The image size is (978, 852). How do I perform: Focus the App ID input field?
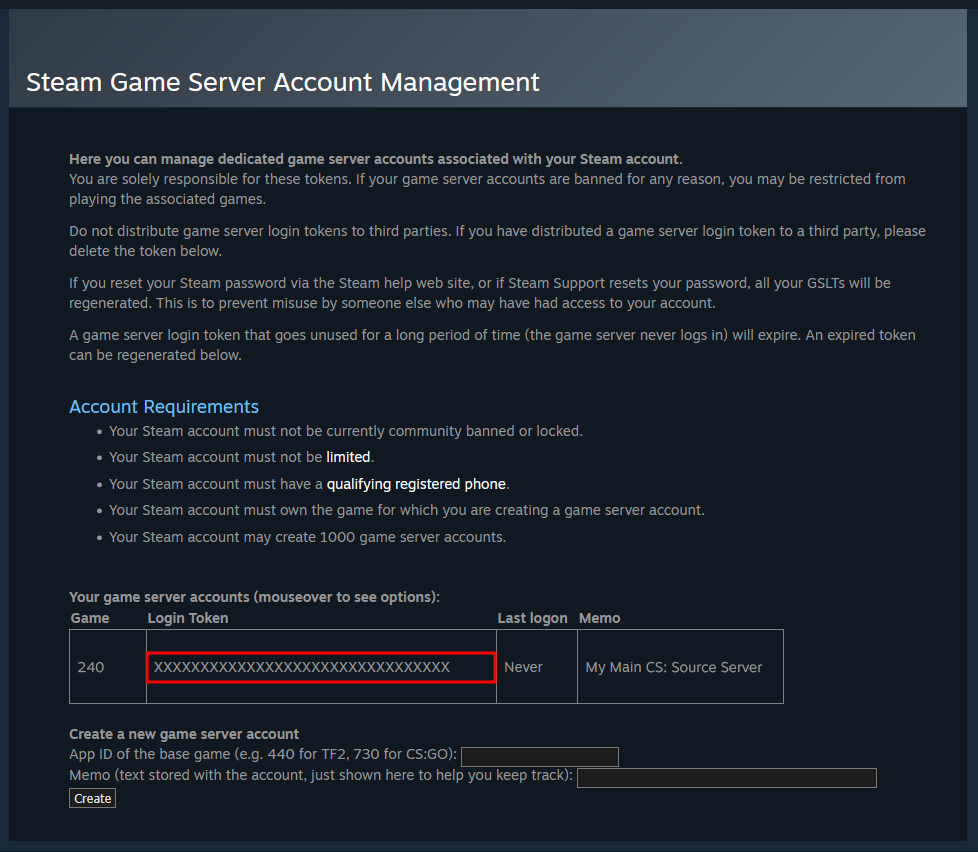pos(539,756)
